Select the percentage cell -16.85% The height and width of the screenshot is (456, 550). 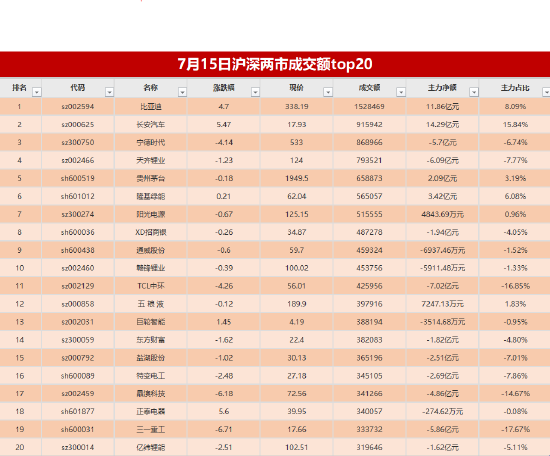515,286
